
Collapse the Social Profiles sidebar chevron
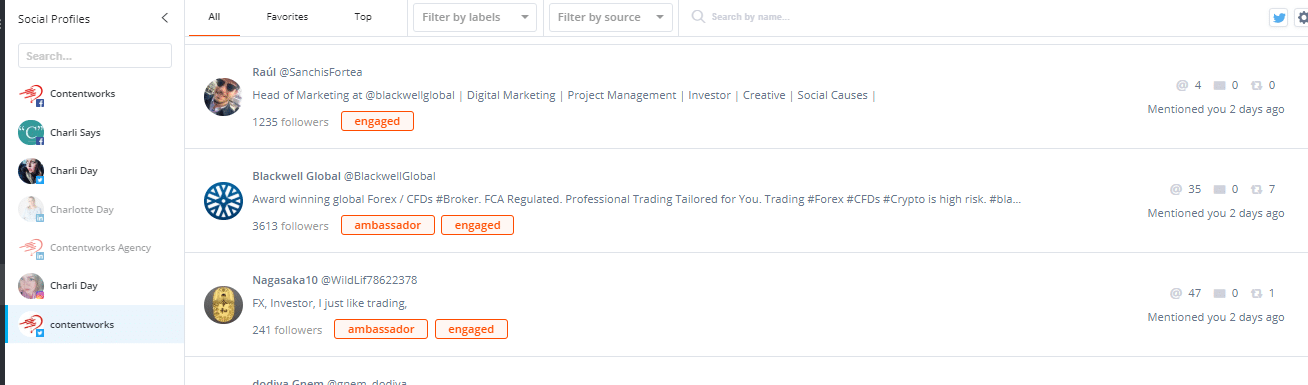[x=165, y=18]
